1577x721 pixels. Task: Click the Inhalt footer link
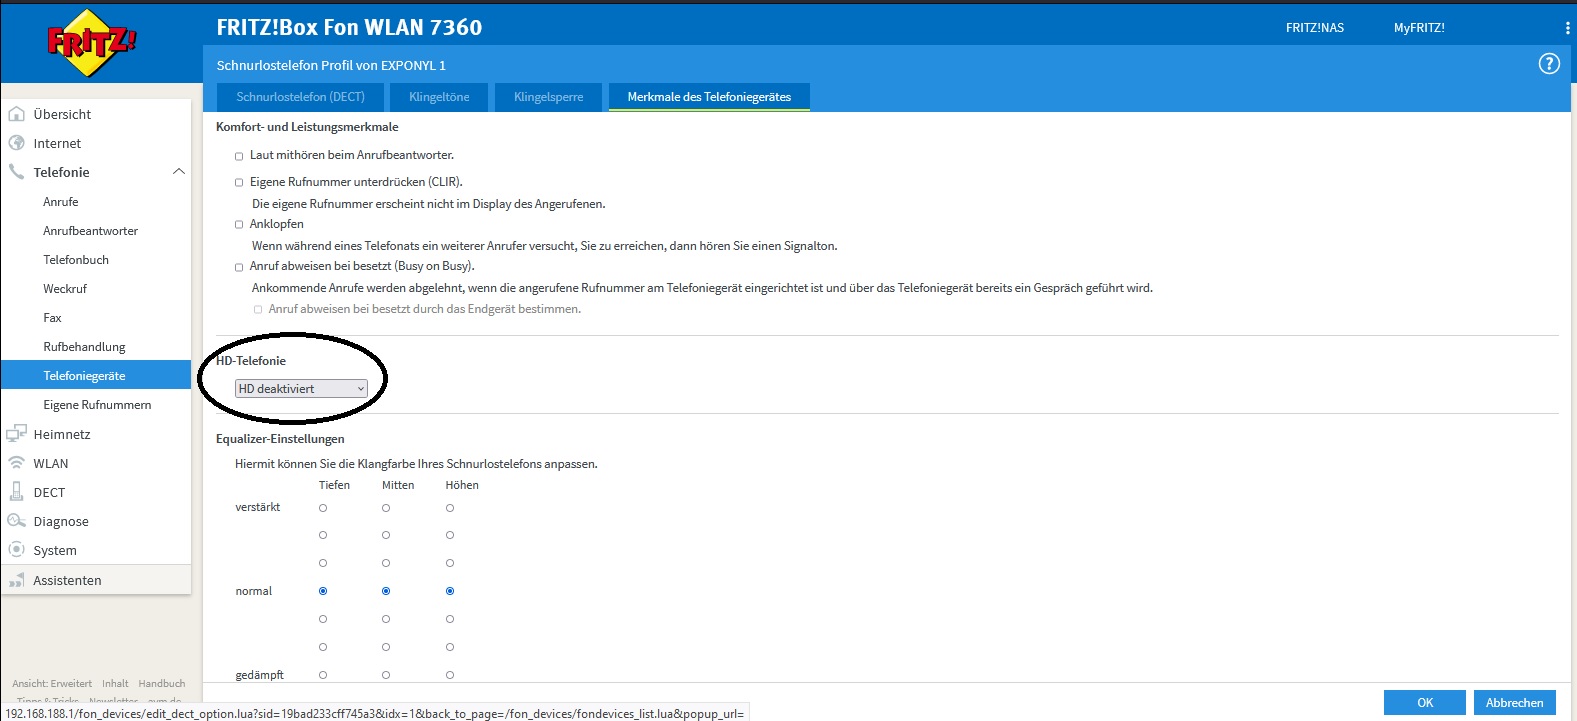click(115, 684)
